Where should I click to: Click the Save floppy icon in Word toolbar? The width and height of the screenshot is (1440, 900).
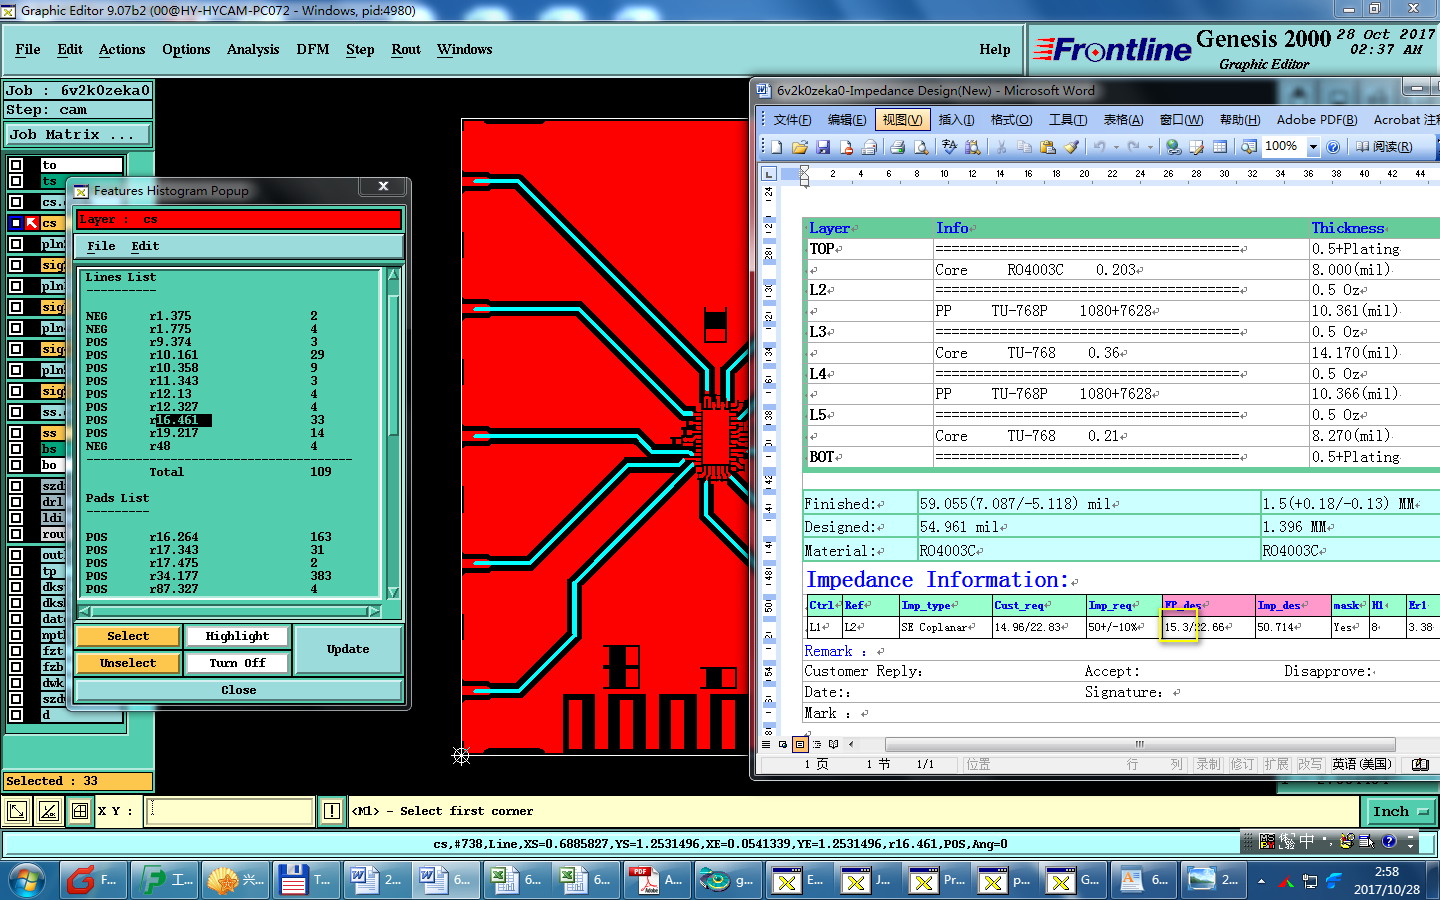[x=823, y=147]
